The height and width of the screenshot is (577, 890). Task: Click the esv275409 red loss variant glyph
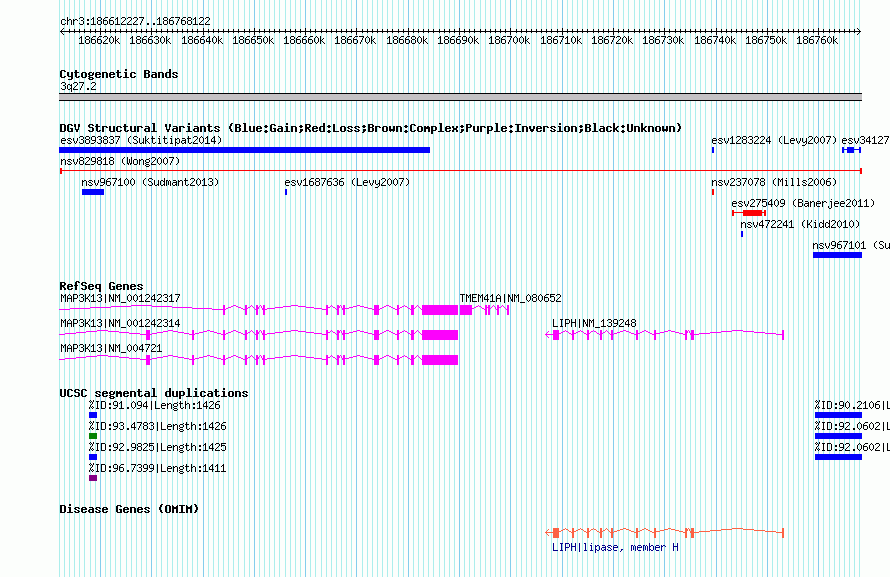pyautogui.click(x=749, y=213)
